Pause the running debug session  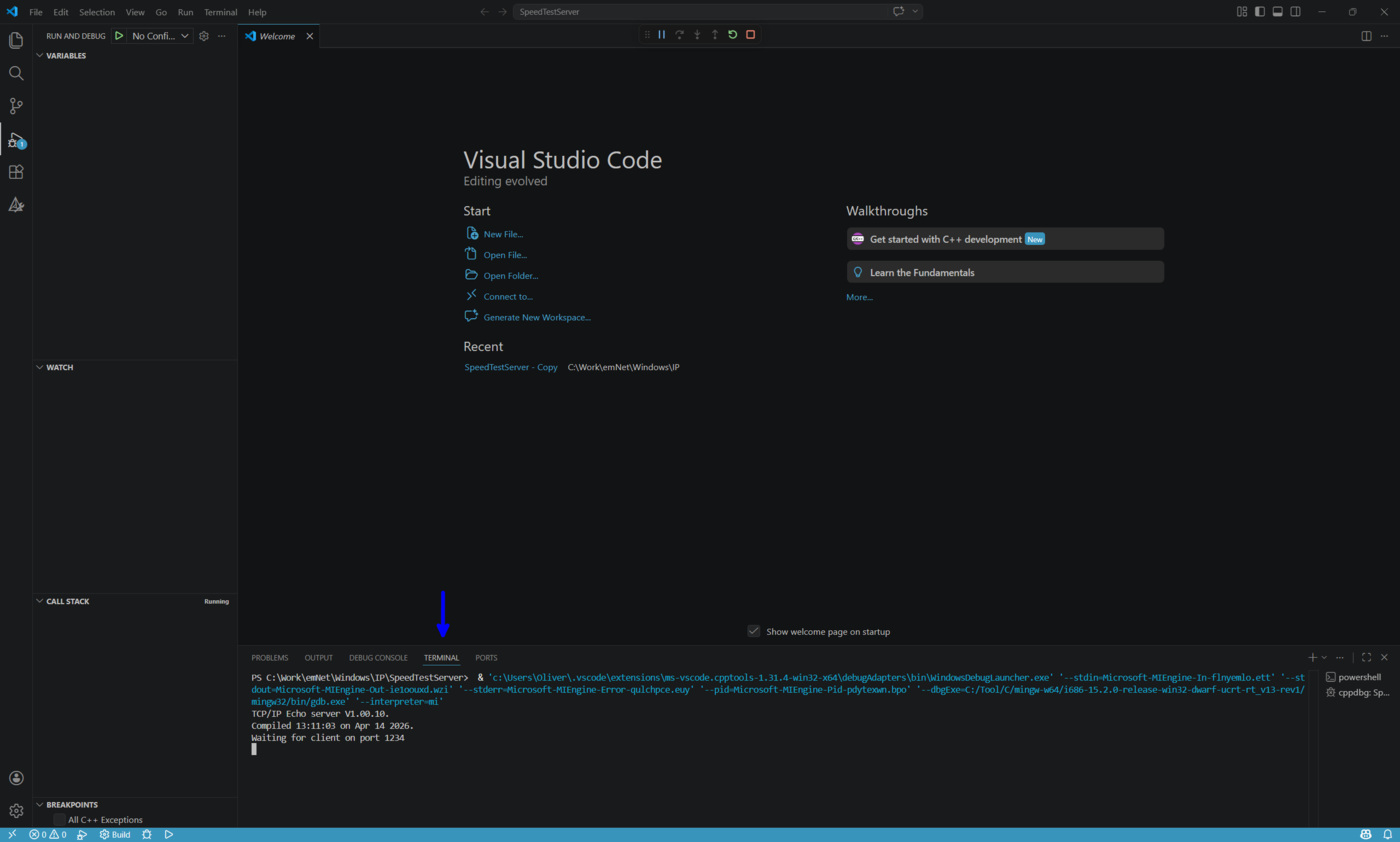pyautogui.click(x=662, y=34)
